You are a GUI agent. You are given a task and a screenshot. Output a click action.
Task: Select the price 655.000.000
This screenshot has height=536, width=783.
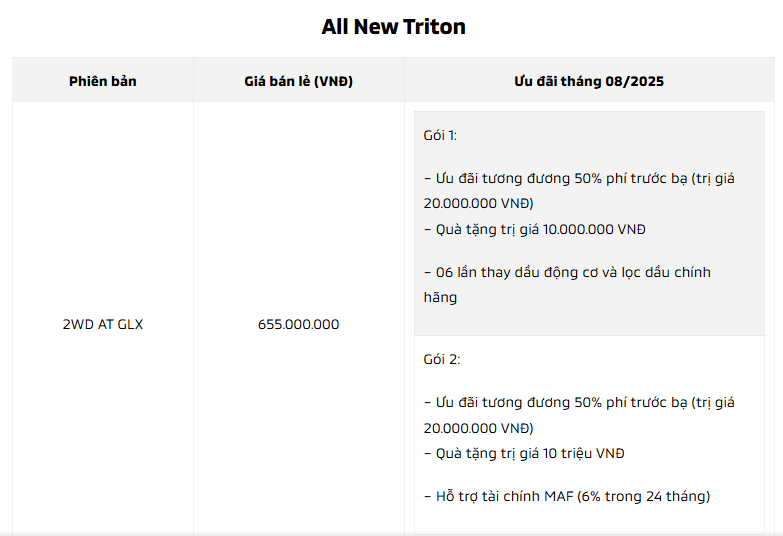pyautogui.click(x=298, y=324)
